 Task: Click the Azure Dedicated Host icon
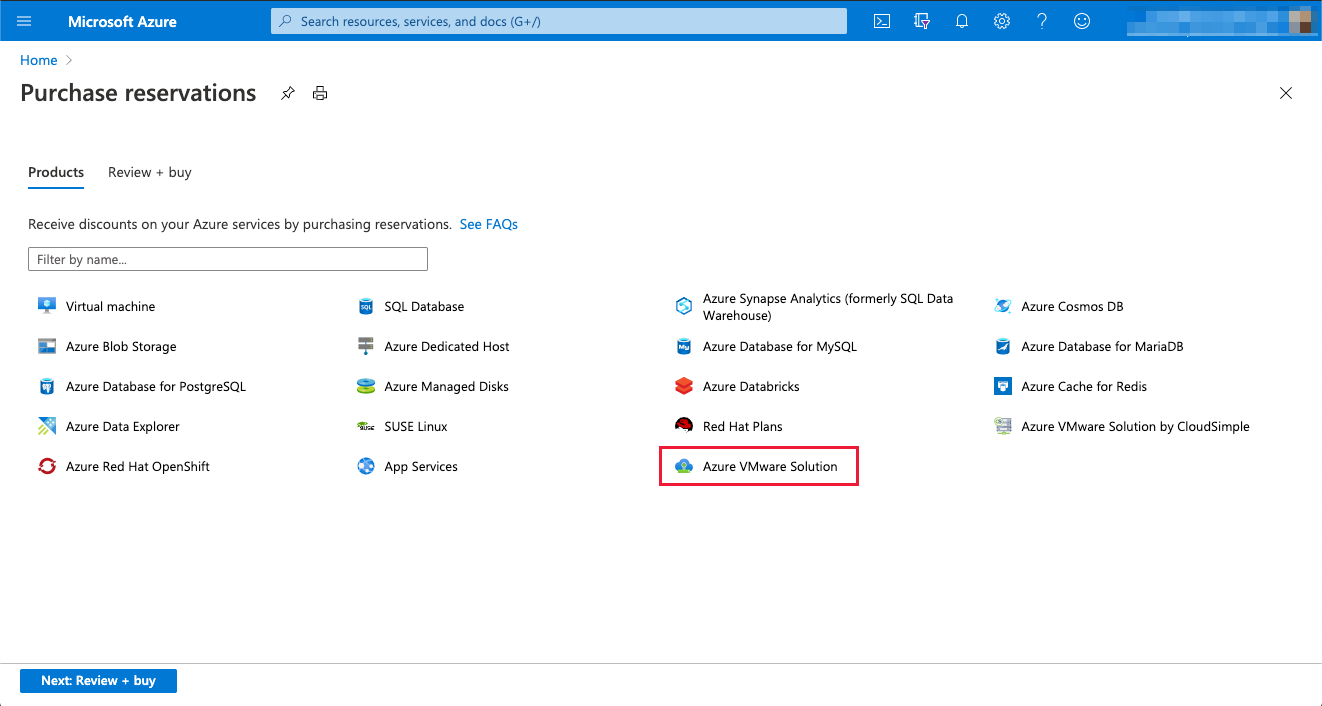366,346
